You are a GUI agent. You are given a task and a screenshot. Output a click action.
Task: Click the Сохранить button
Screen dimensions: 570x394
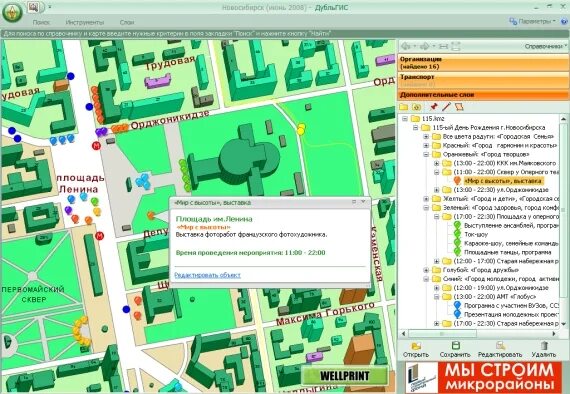[455, 350]
